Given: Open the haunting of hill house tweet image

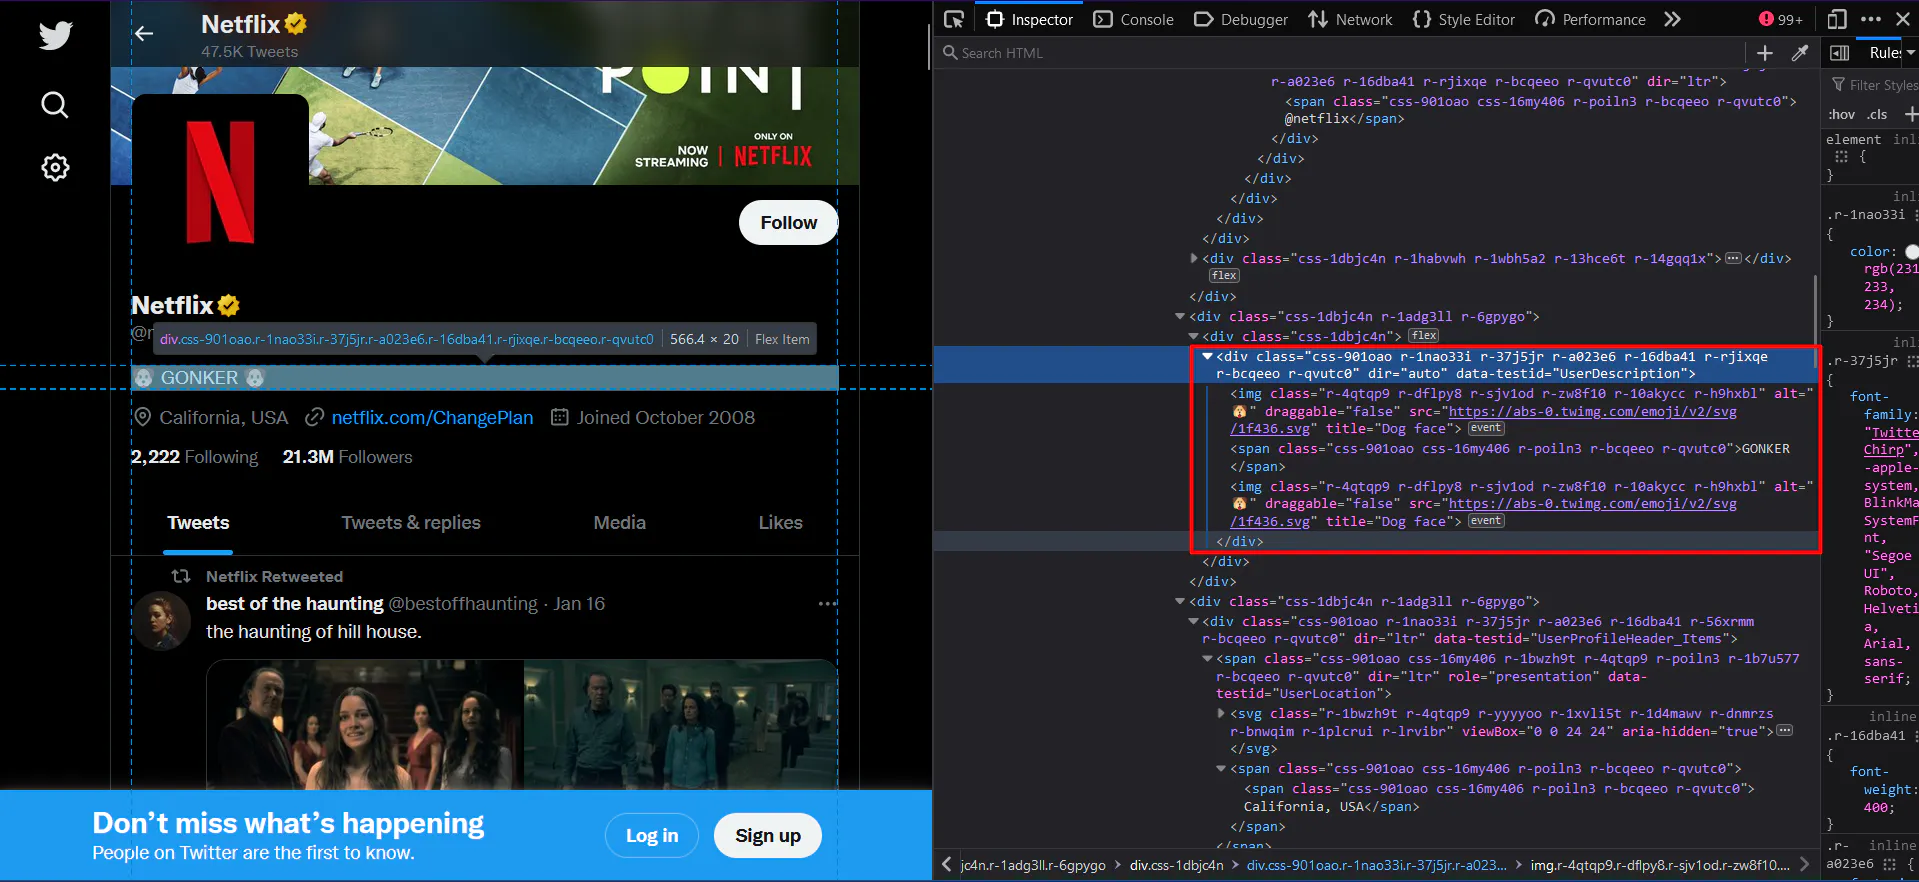Looking at the screenshot, I should tap(521, 724).
